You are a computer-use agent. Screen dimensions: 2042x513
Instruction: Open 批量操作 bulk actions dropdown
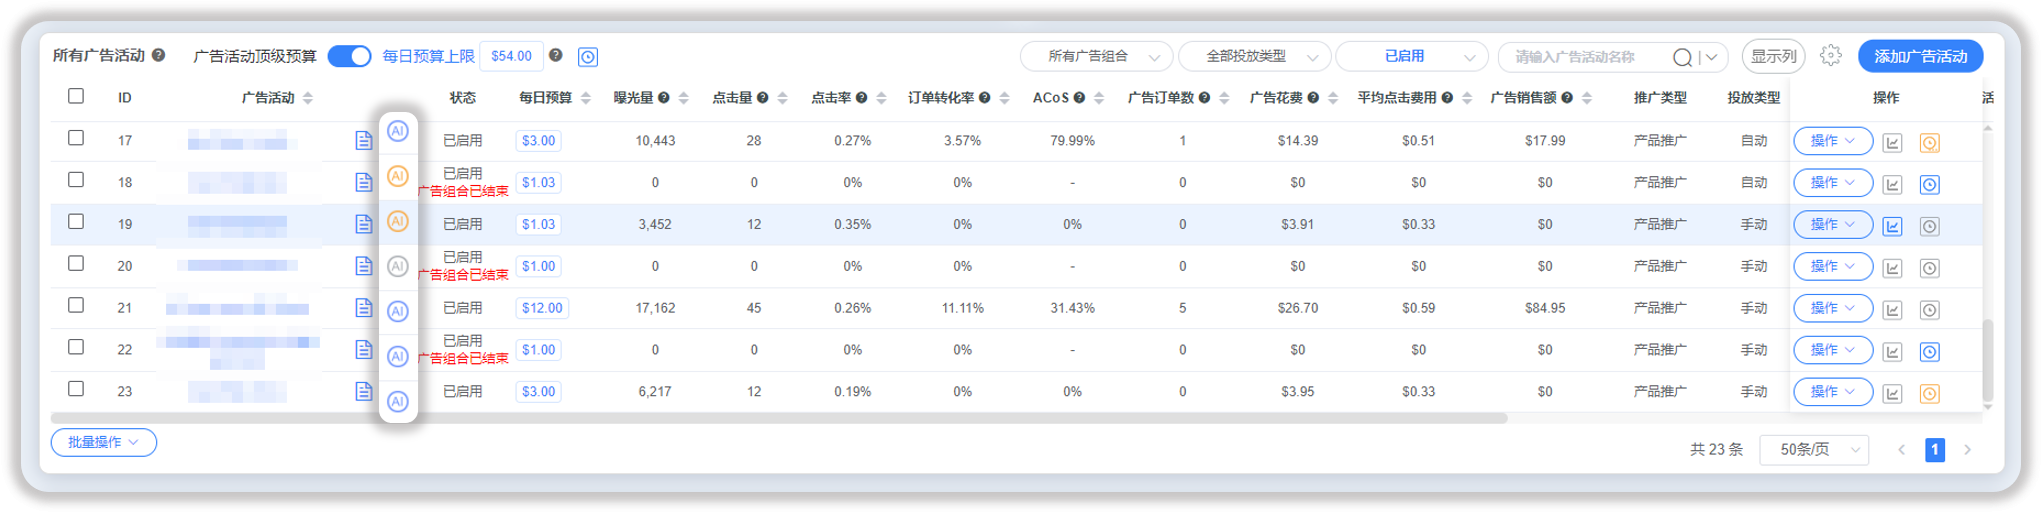(x=104, y=442)
